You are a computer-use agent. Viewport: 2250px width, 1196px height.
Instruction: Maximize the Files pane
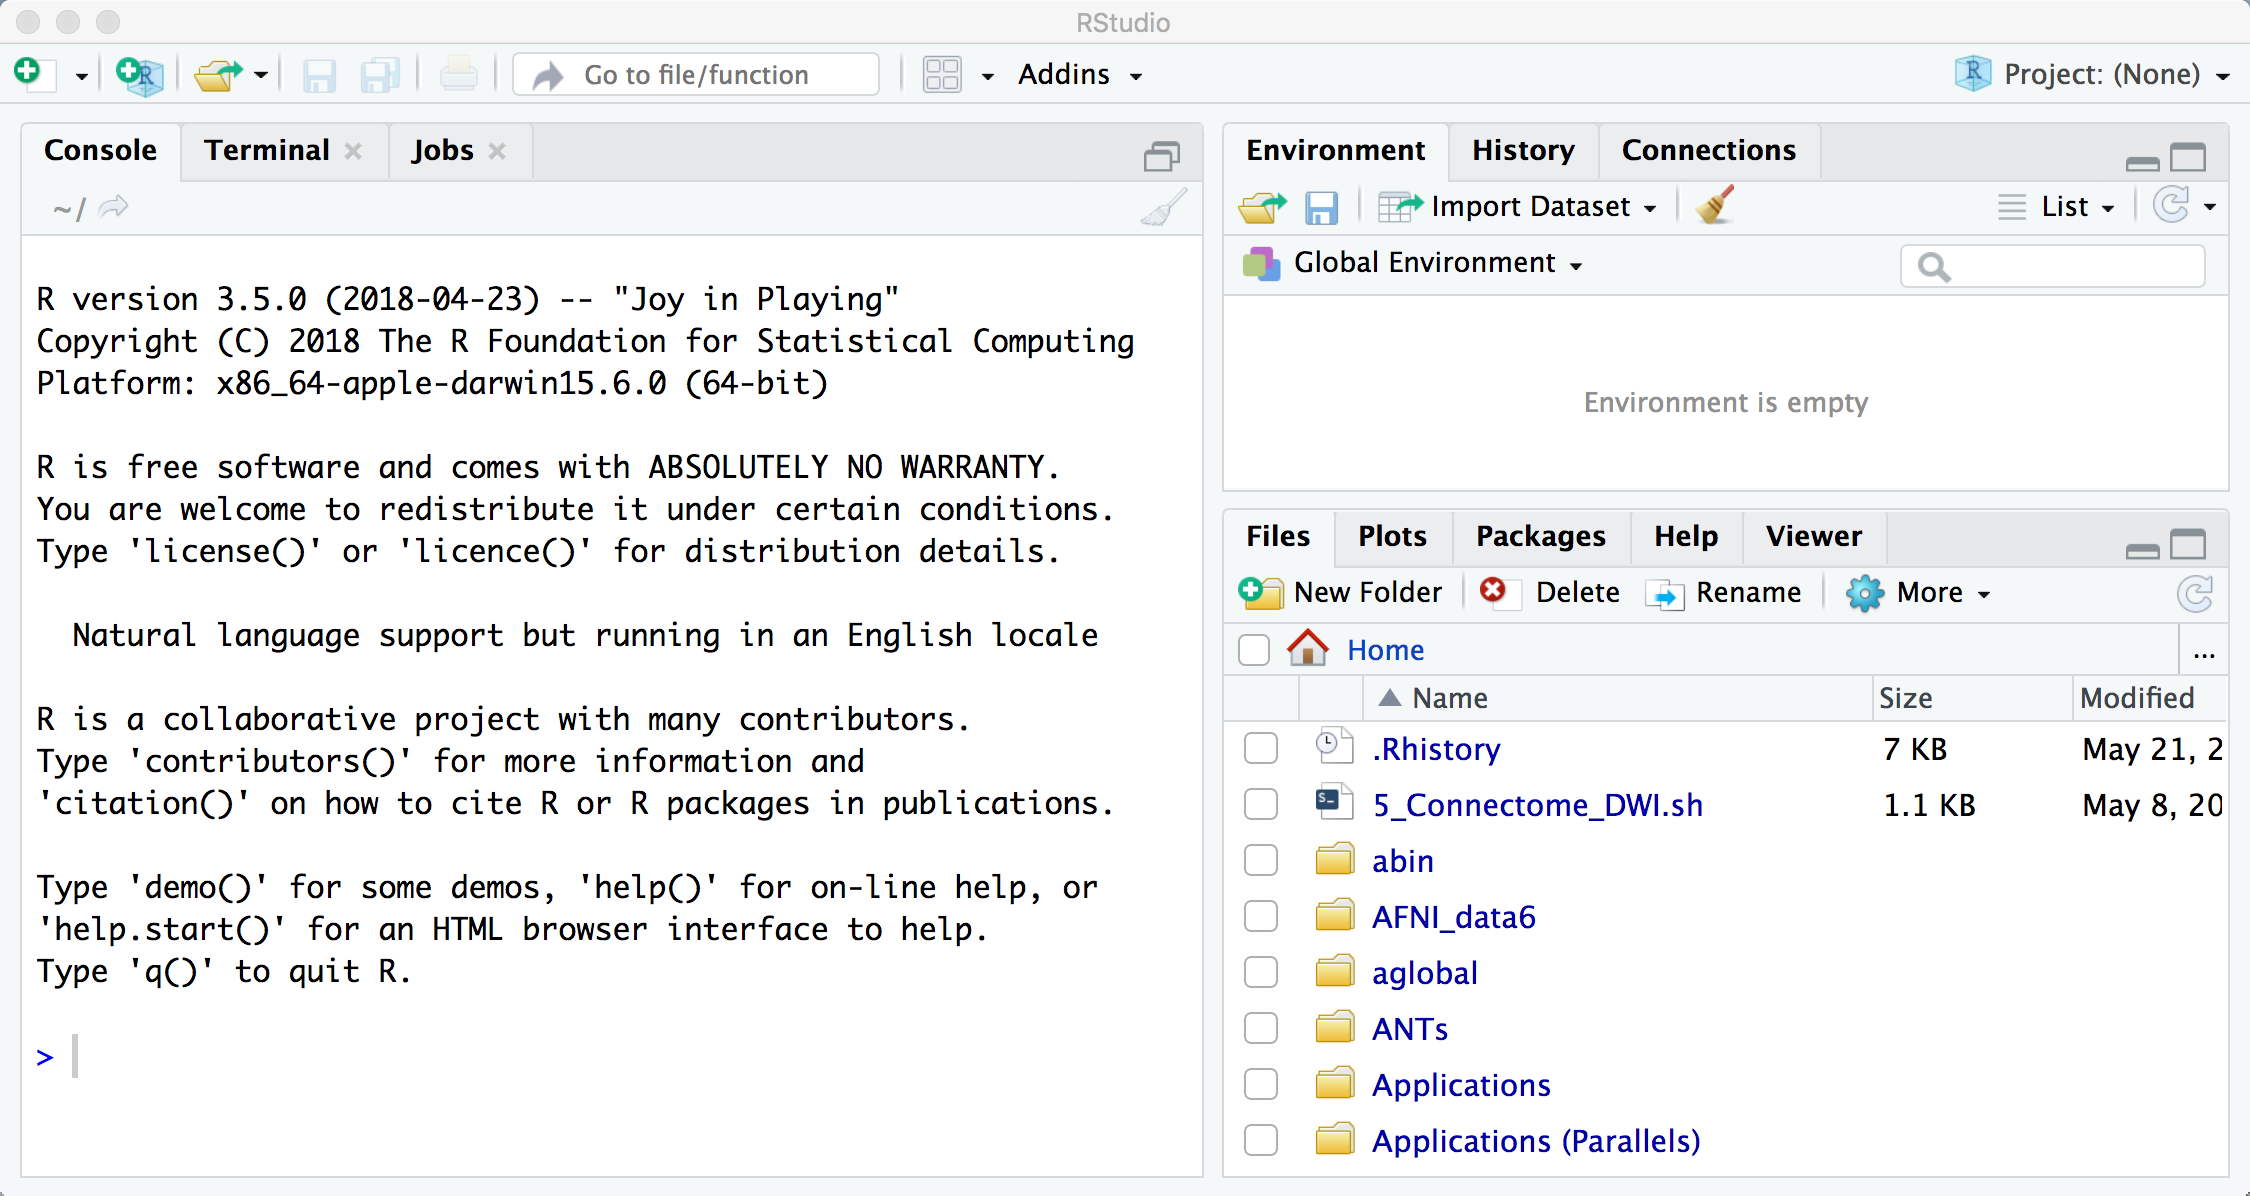point(2188,544)
